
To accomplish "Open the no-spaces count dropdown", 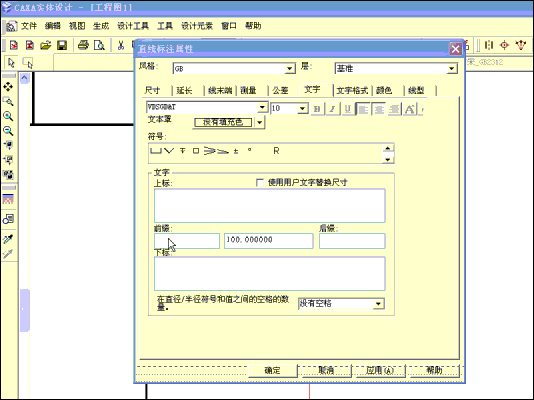I will pyautogui.click(x=378, y=304).
